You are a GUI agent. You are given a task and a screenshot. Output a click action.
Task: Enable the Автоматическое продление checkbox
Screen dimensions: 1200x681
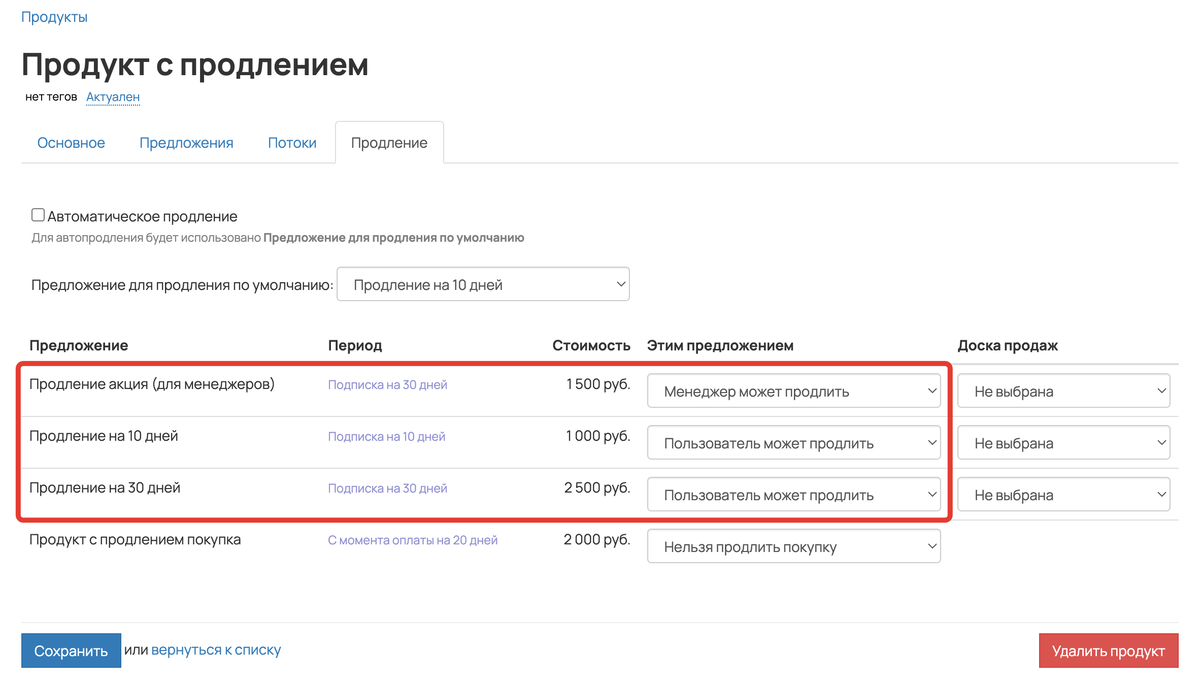coord(38,215)
